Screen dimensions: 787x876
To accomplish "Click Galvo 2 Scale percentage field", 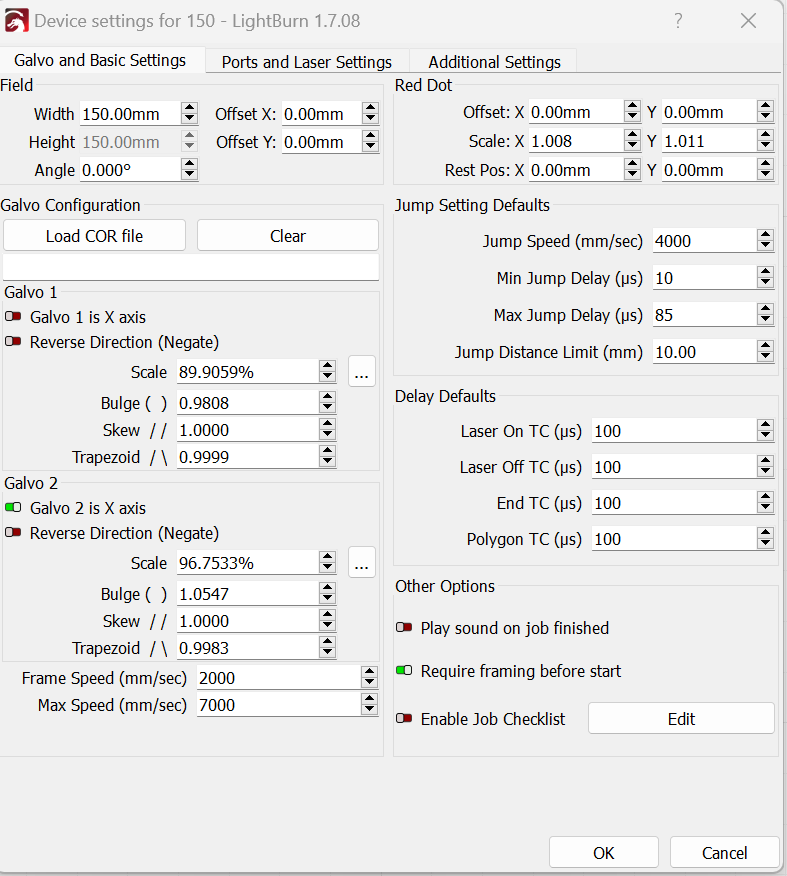I will point(248,563).
